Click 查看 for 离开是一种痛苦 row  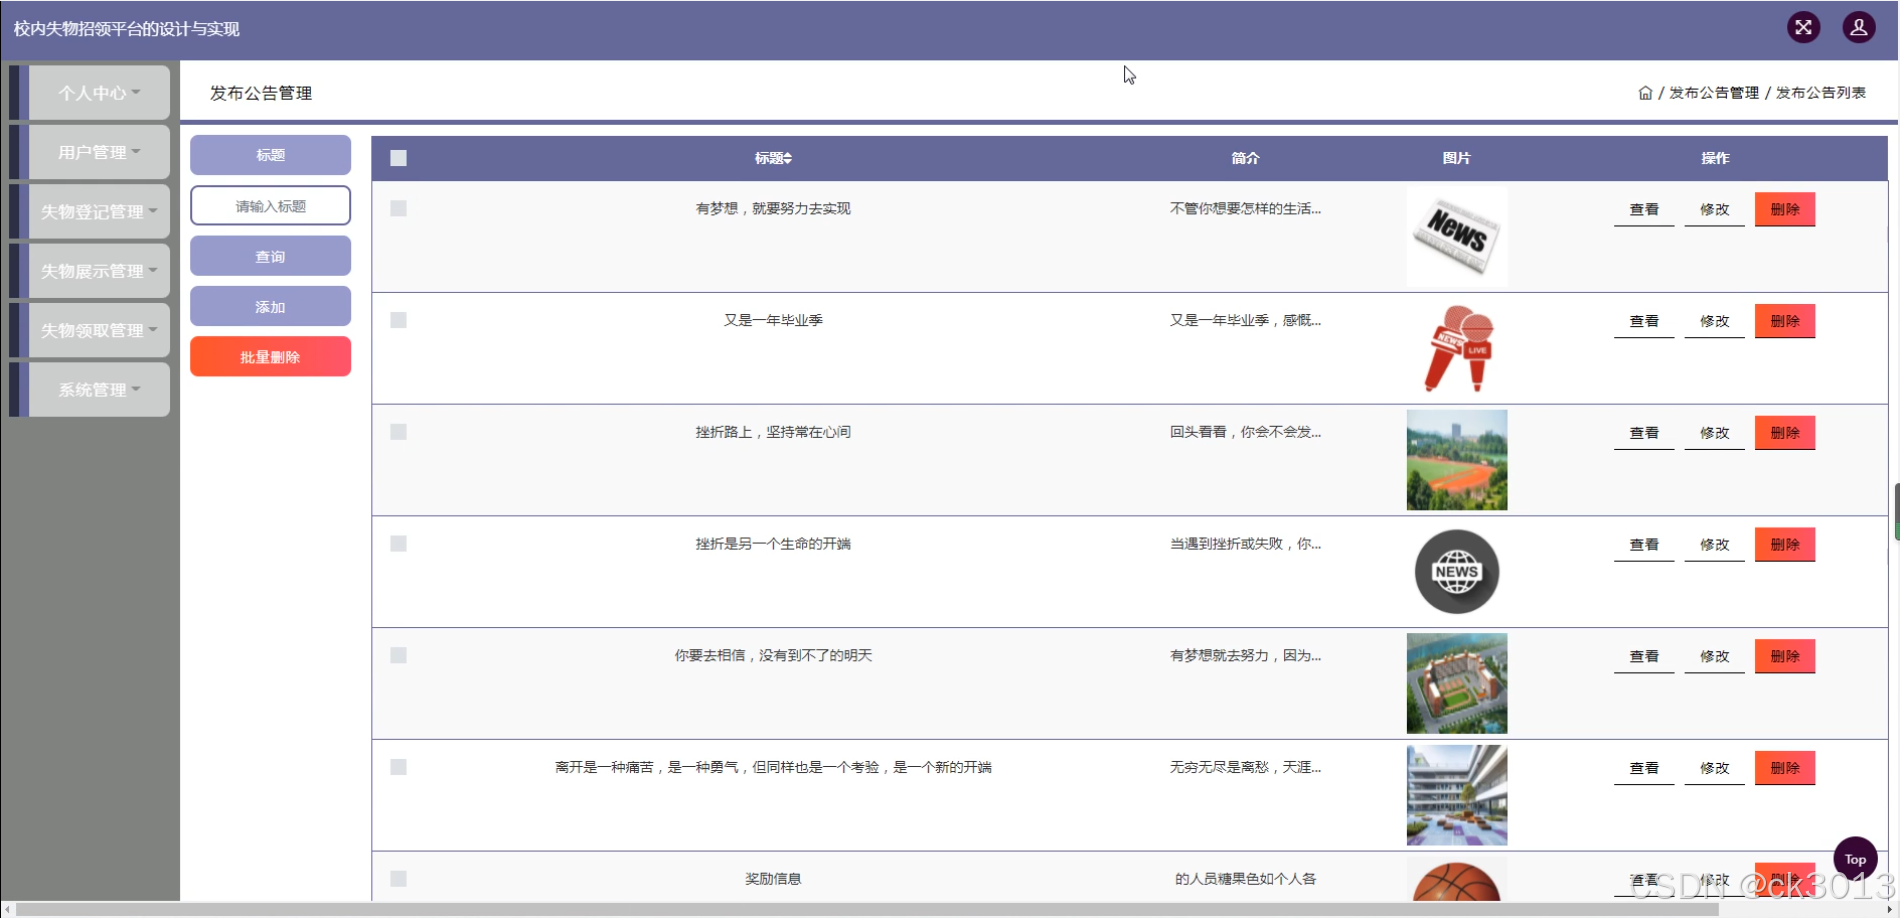[1644, 768]
